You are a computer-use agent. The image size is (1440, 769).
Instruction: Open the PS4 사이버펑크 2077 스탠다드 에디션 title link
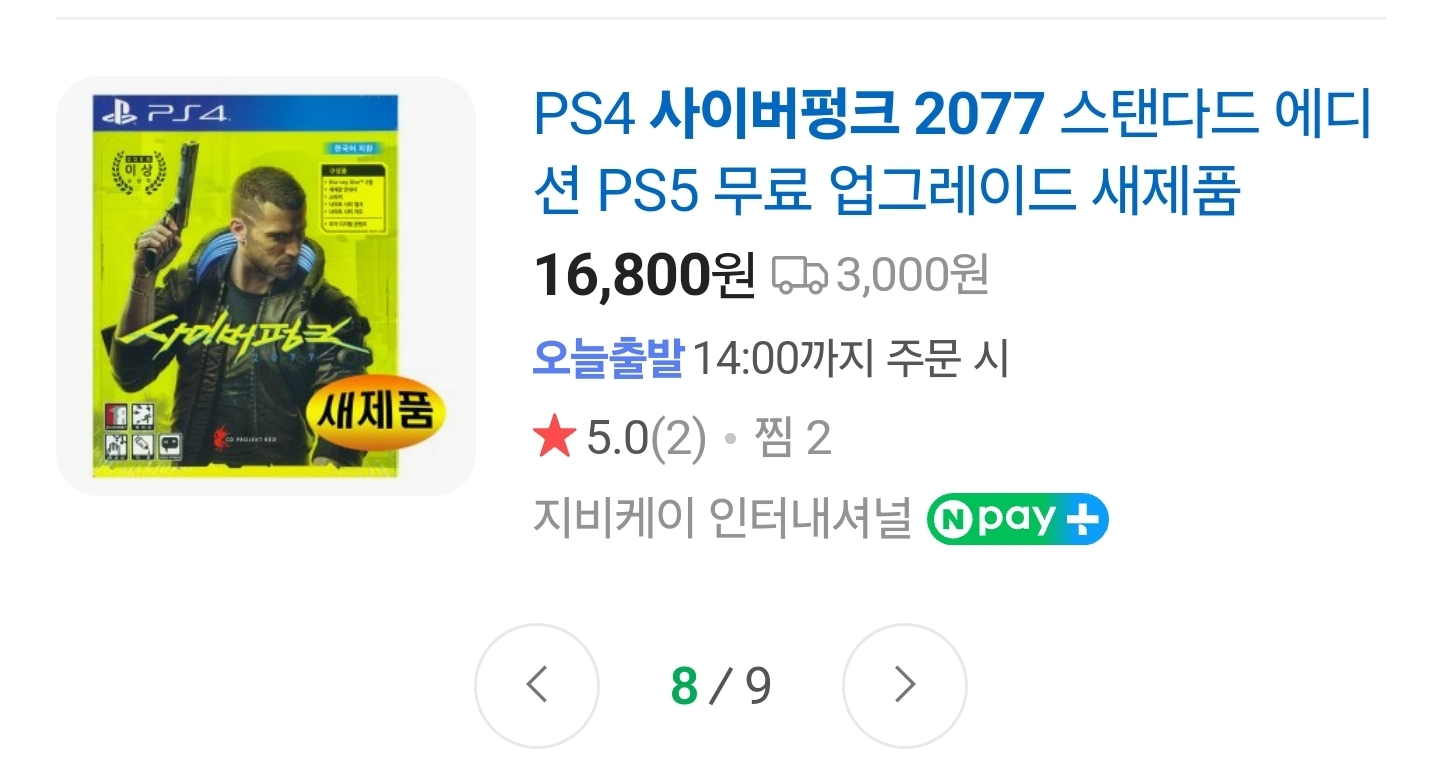pyautogui.click(x=953, y=155)
